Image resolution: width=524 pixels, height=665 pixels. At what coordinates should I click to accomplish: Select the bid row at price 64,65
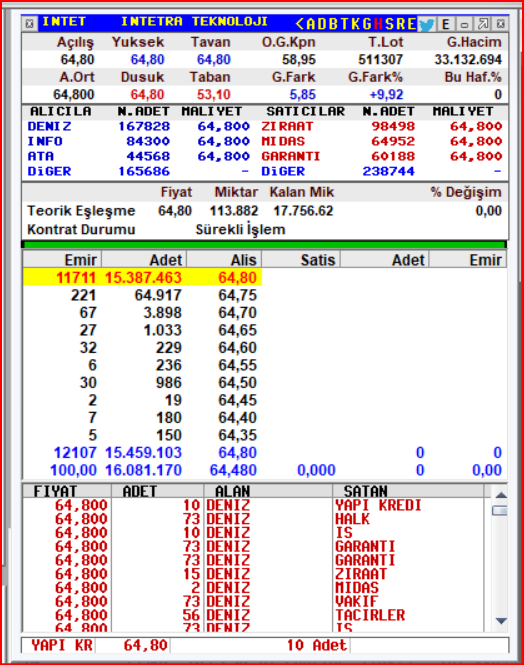[142, 330]
